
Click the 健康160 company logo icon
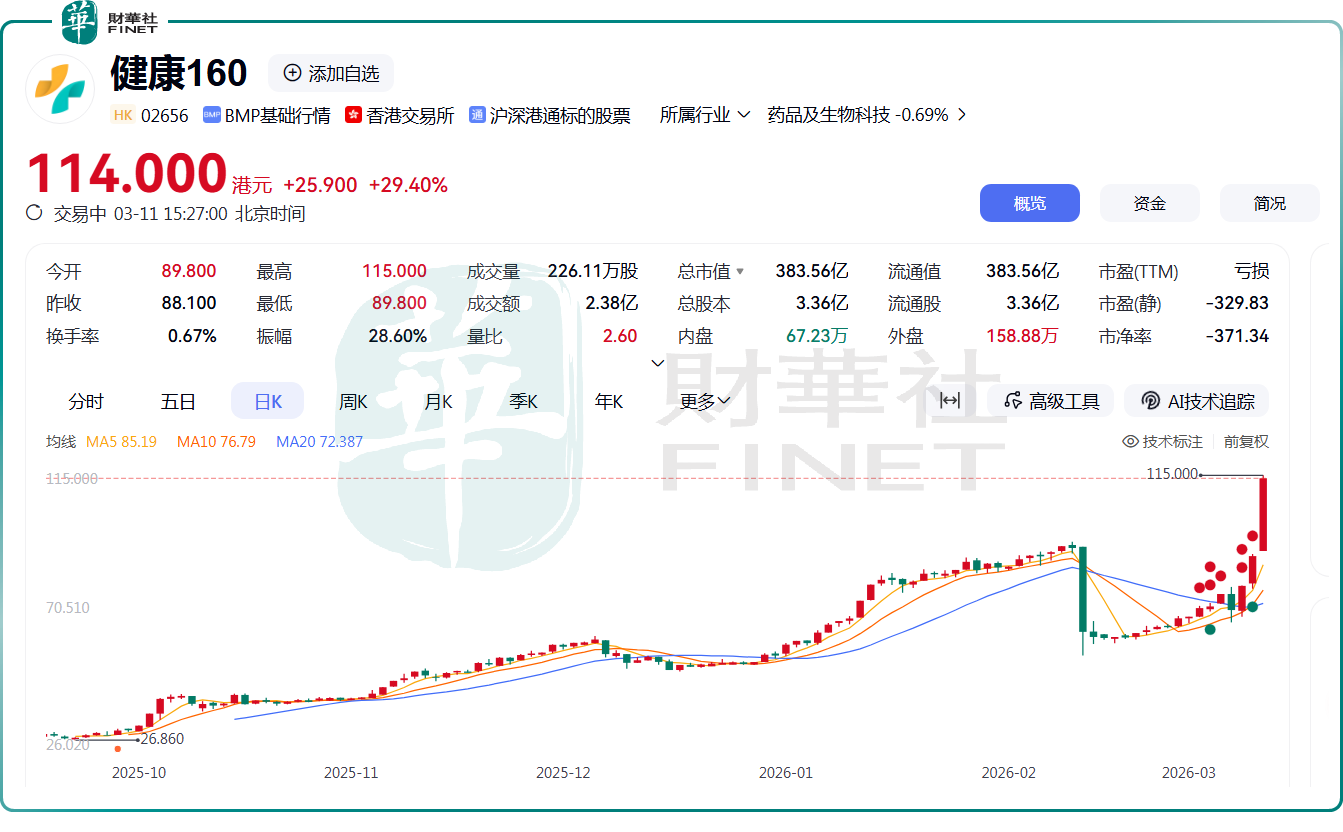59,89
